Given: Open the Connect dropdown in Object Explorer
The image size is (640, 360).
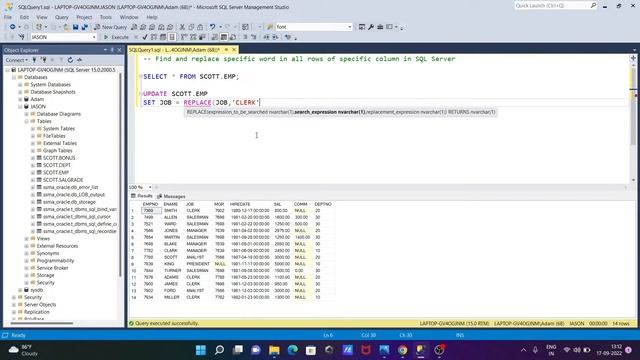Looking at the screenshot, I should click(x=17, y=60).
